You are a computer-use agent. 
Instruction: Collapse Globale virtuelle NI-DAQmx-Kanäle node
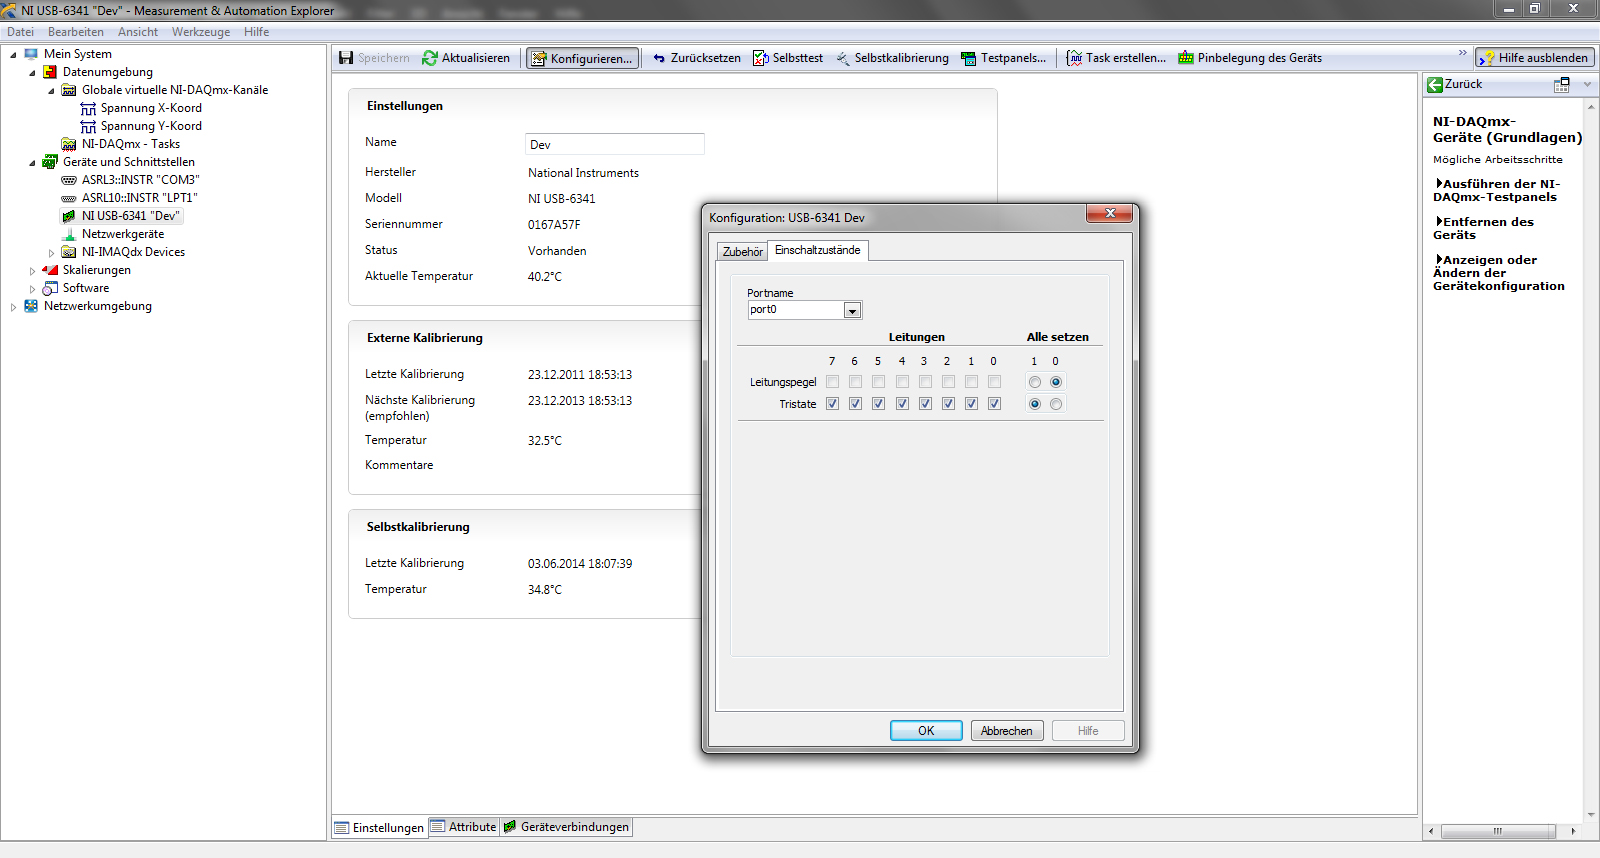click(51, 91)
